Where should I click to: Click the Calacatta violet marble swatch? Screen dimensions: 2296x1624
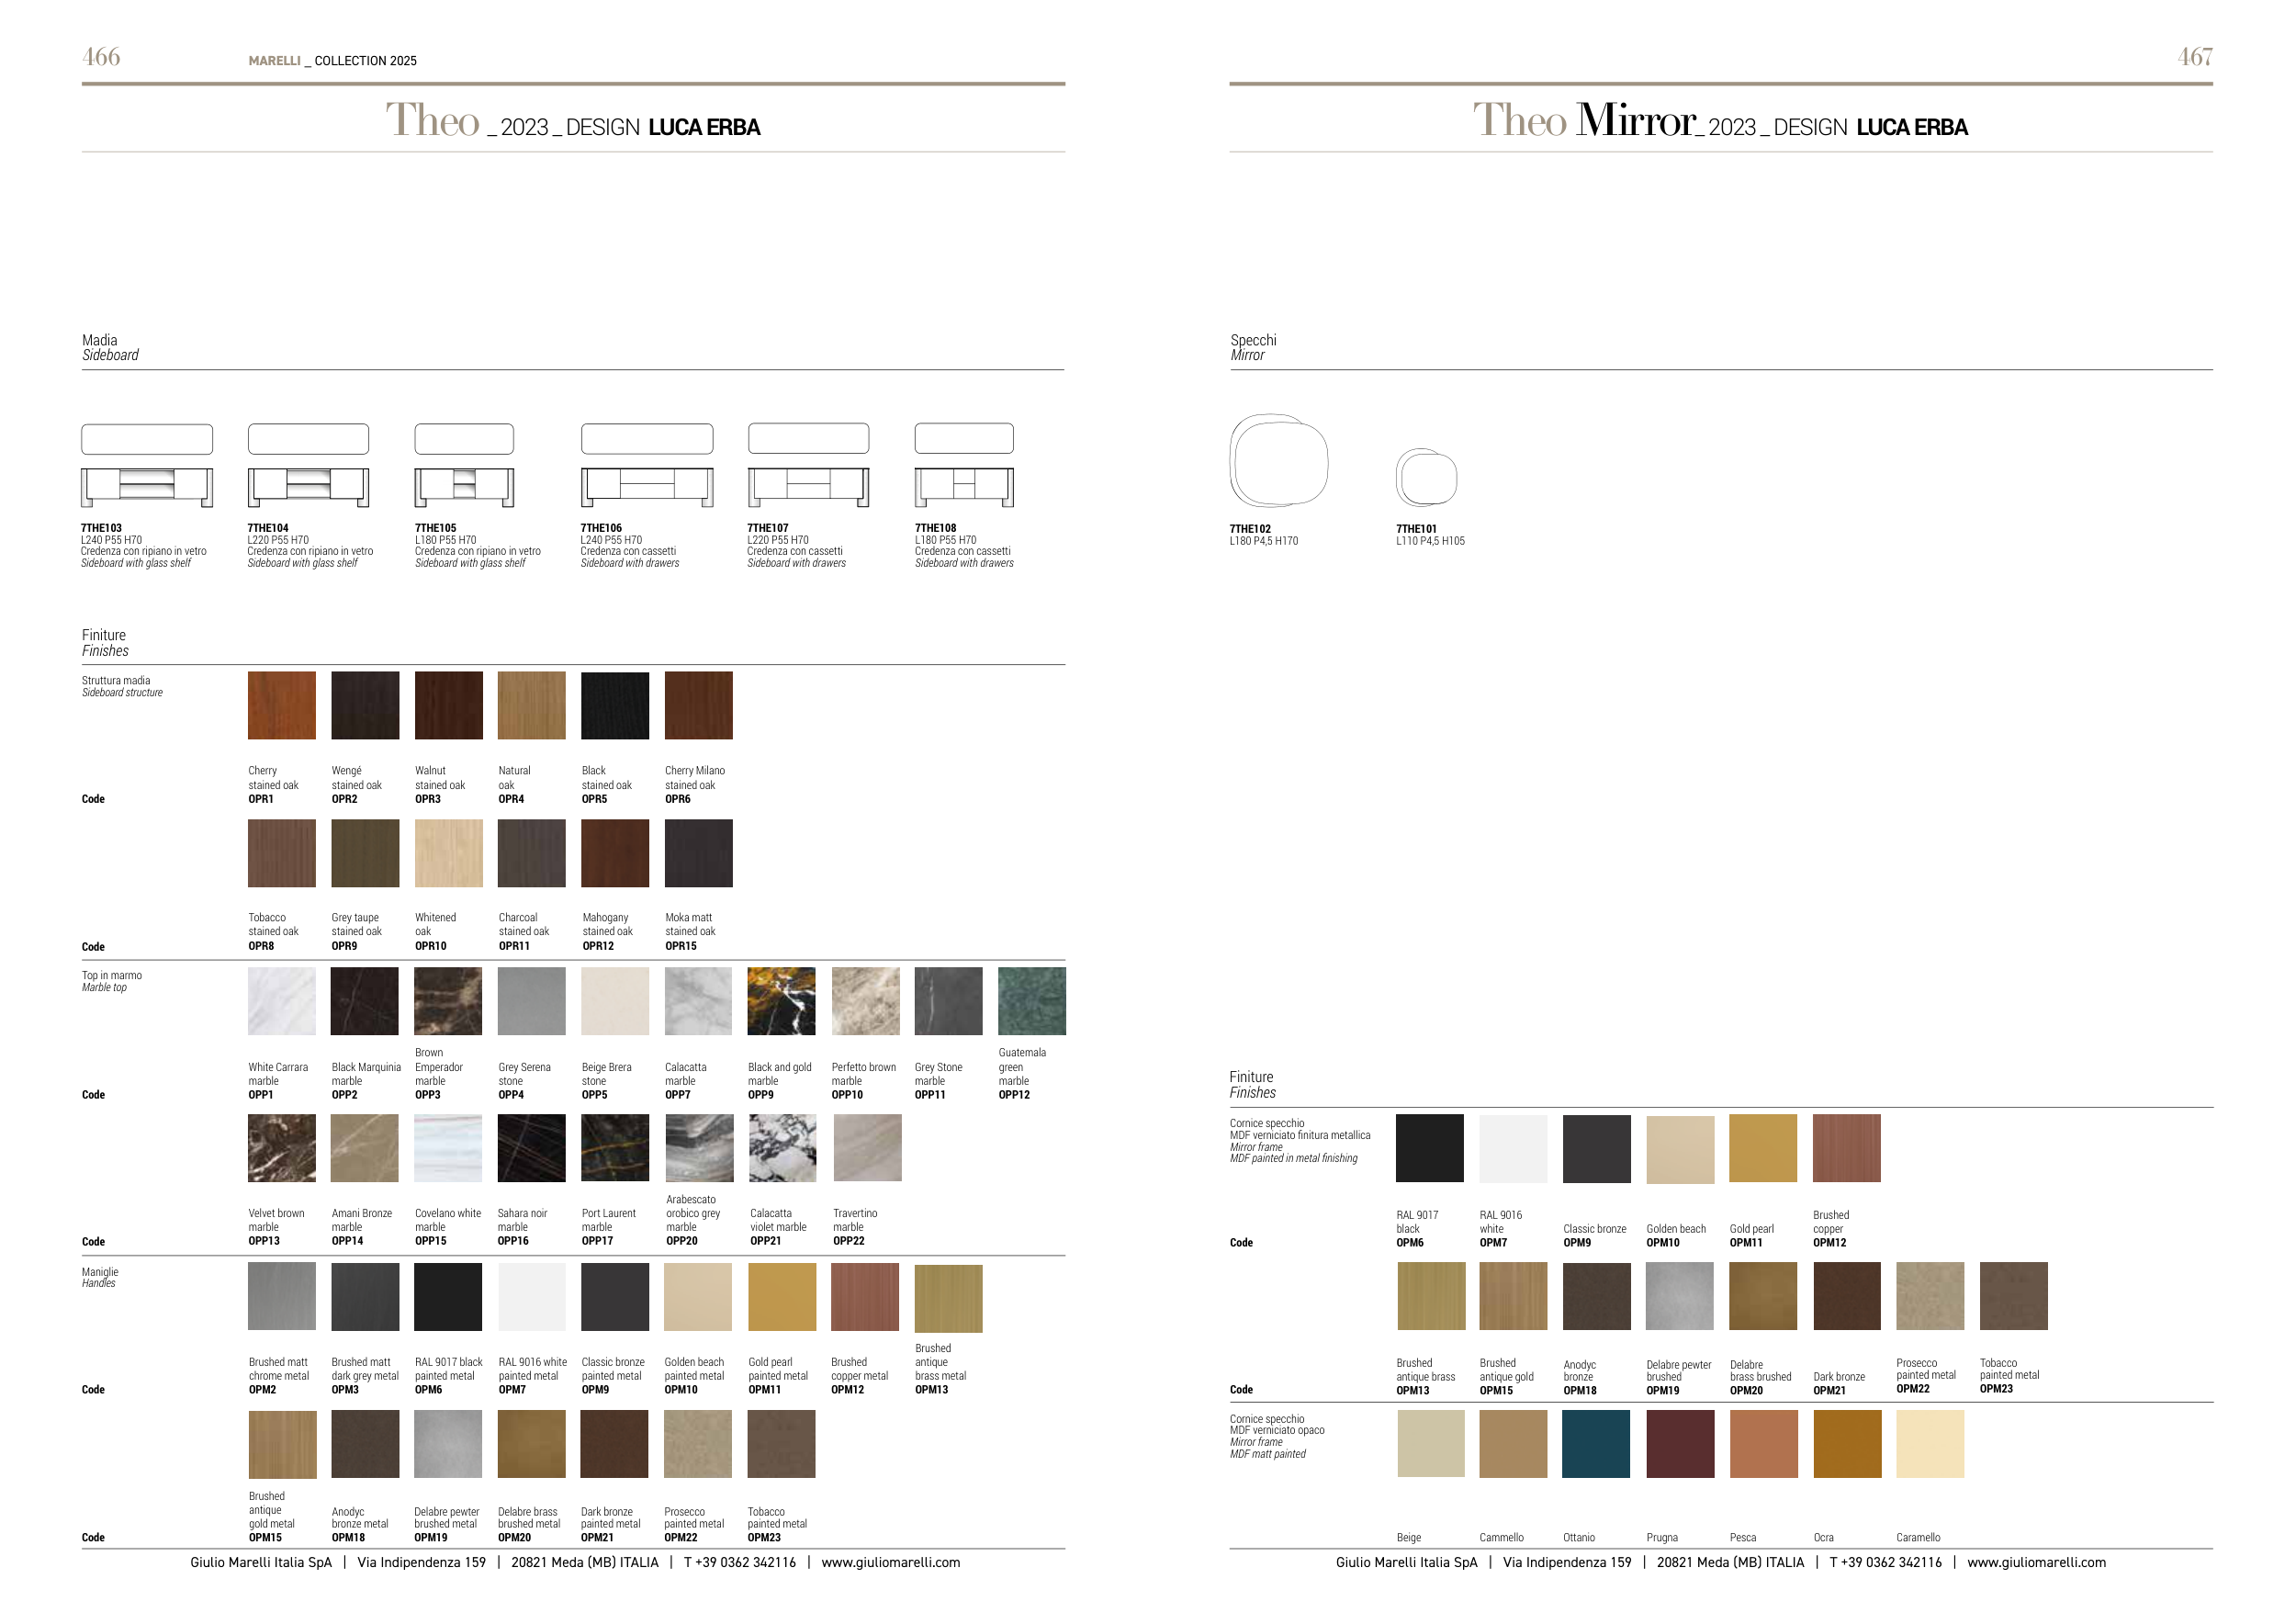782,1147
